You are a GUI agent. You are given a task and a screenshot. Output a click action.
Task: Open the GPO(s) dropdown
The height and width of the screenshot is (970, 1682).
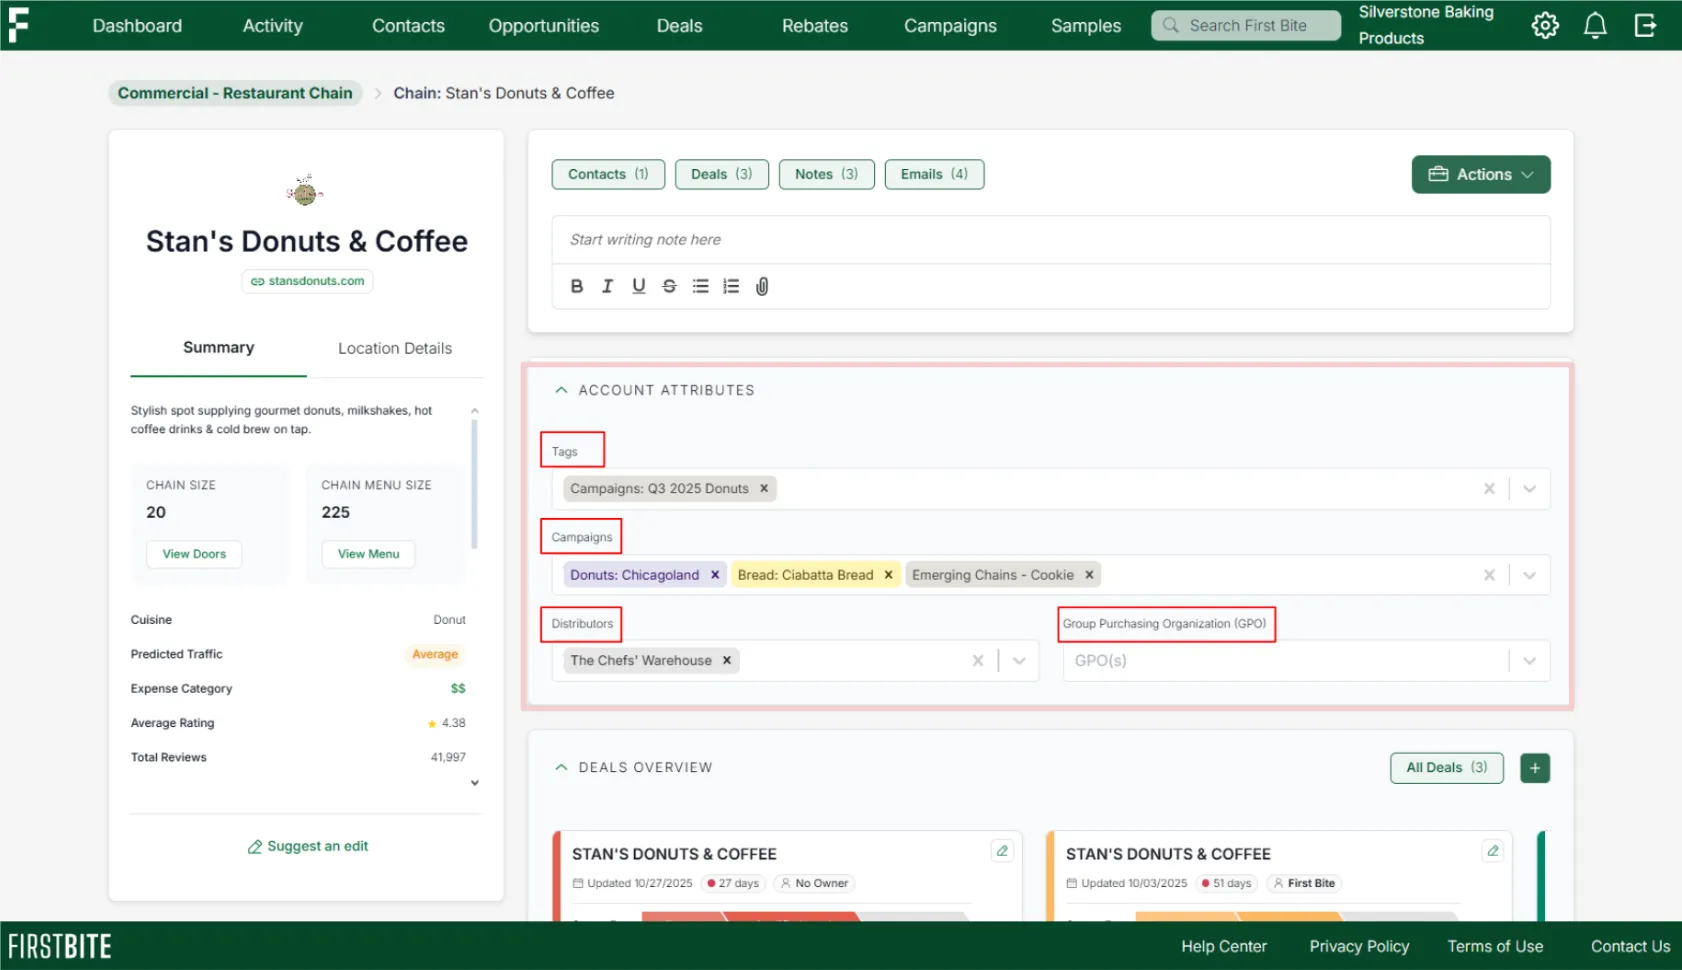[1529, 660]
